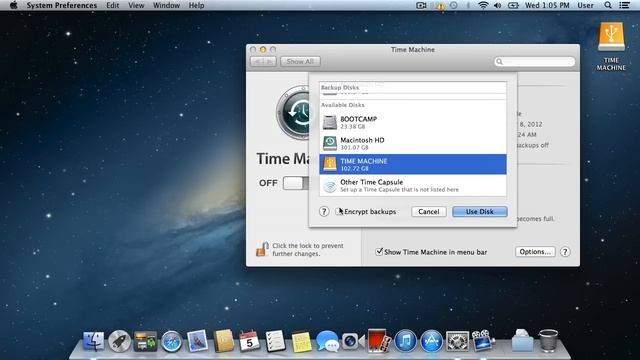Open the User account menu

pyautogui.click(x=585, y=5)
